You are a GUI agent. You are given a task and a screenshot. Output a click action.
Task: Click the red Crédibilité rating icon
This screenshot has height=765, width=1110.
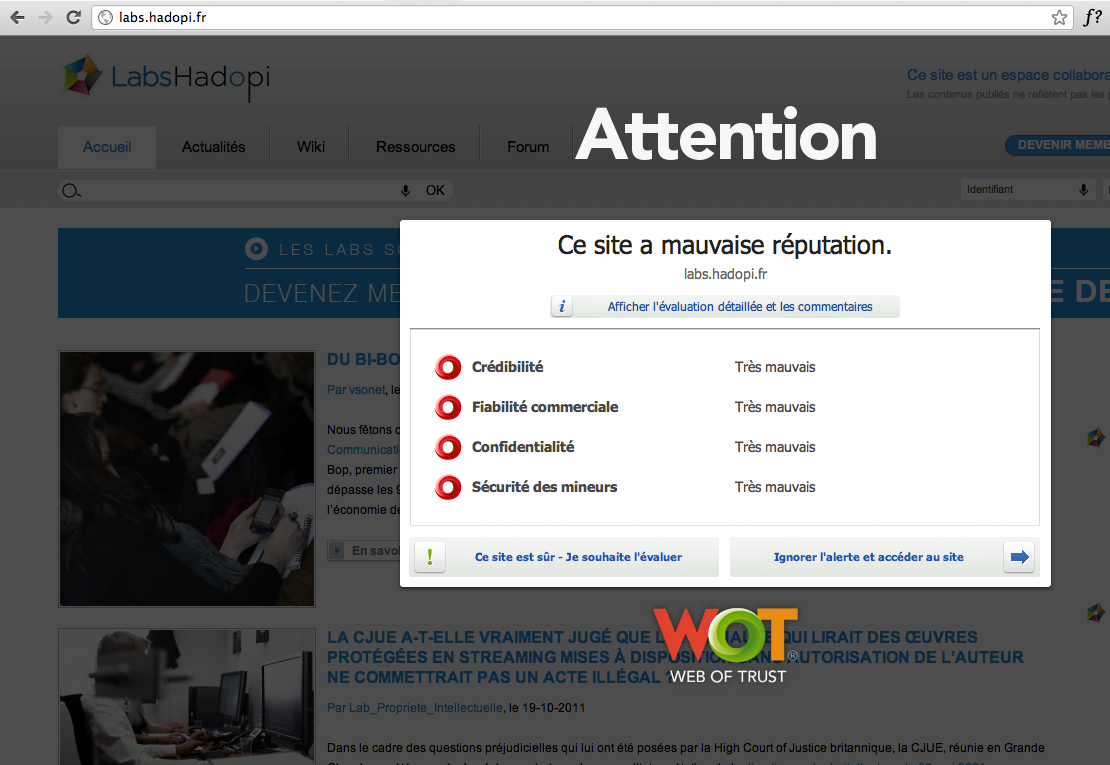[448, 367]
